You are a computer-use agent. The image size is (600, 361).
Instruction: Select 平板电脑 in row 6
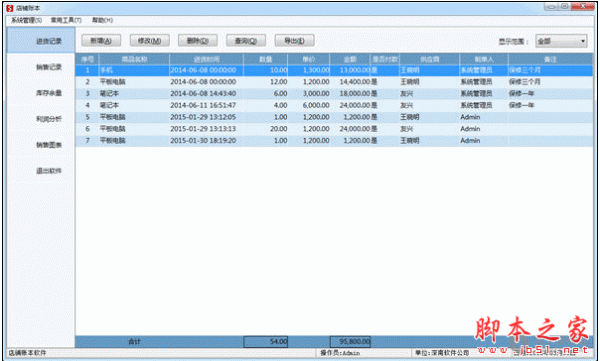(x=112, y=129)
